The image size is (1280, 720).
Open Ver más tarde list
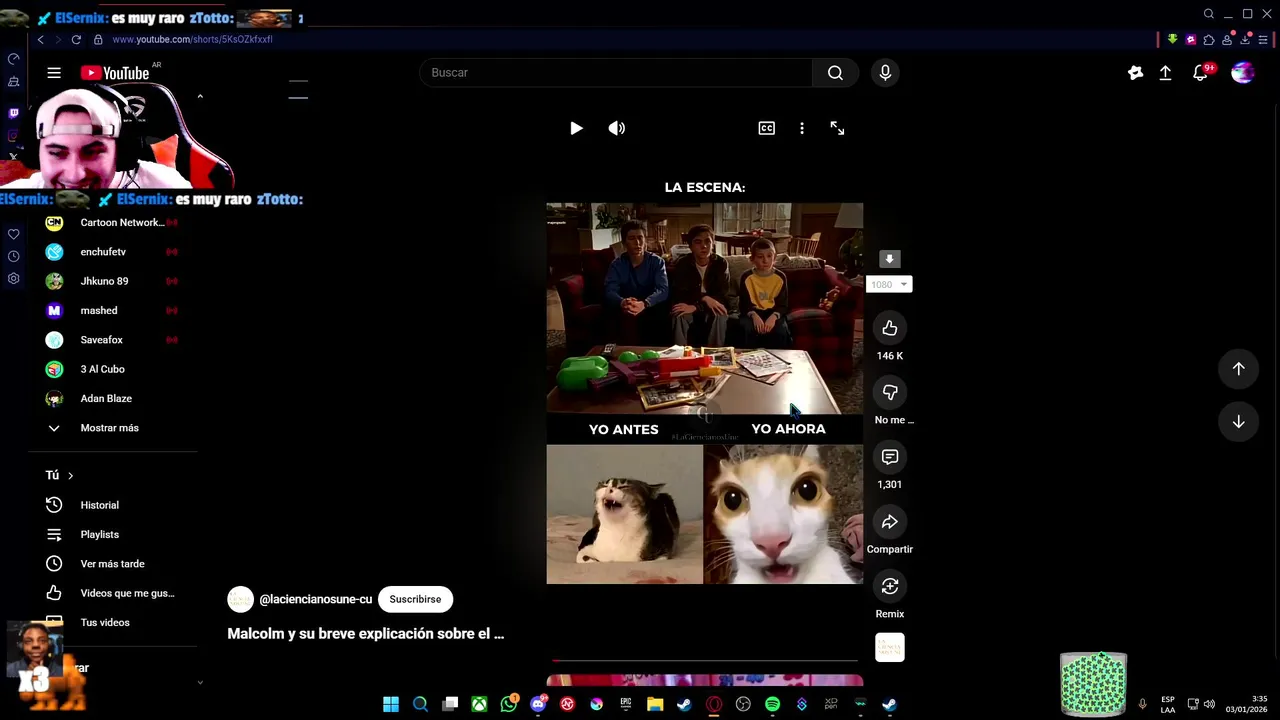click(113, 564)
